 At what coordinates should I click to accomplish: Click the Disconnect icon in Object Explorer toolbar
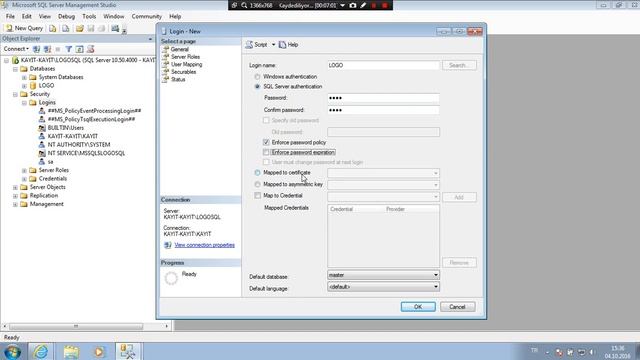(47, 49)
